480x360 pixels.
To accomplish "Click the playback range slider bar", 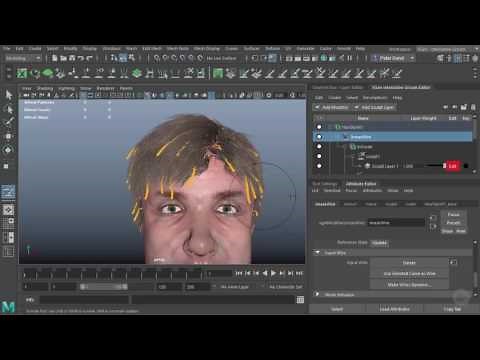I will [x=104, y=287].
